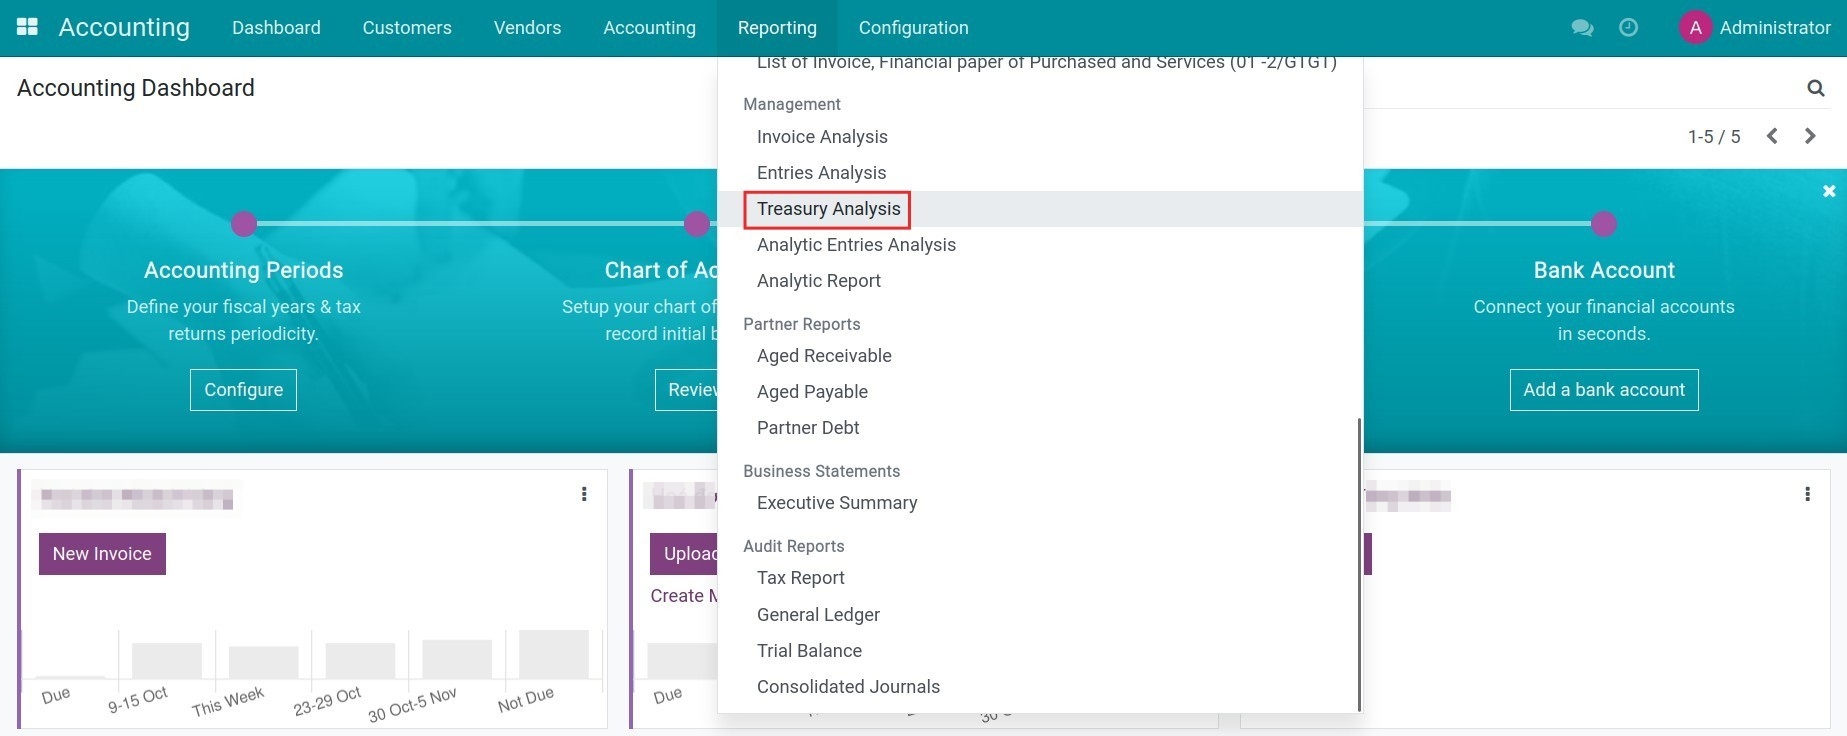Click the 1-5 / 5 pager counter
Viewport: 1847px width, 736px height.
1714,137
